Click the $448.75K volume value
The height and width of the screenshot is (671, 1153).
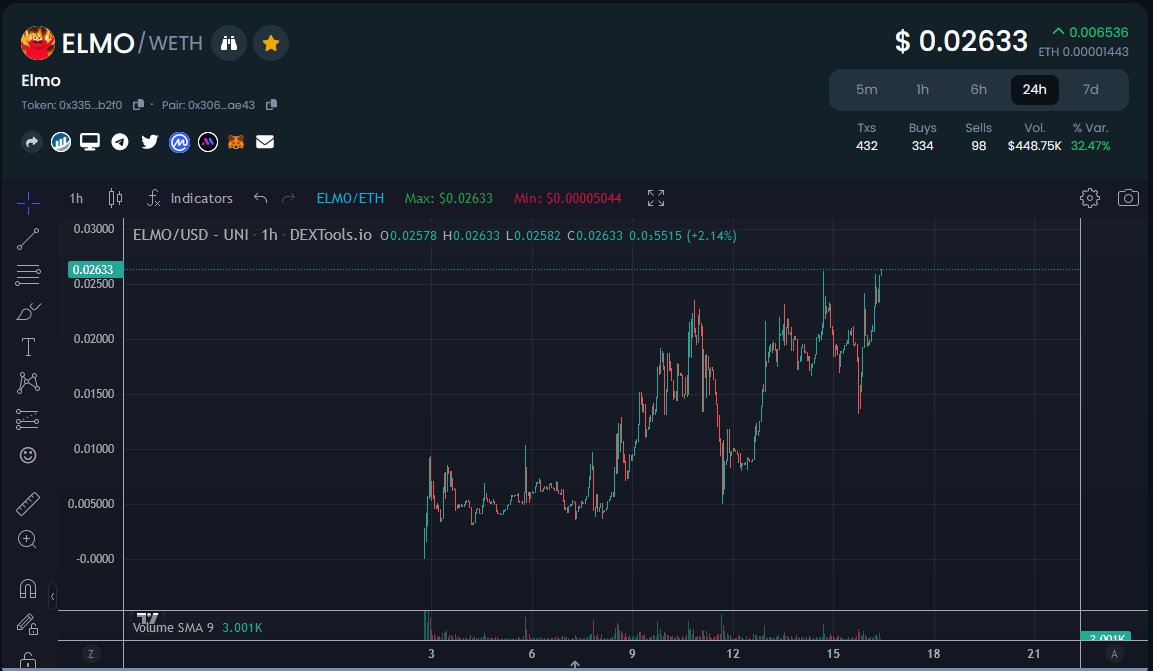[x=1035, y=146]
